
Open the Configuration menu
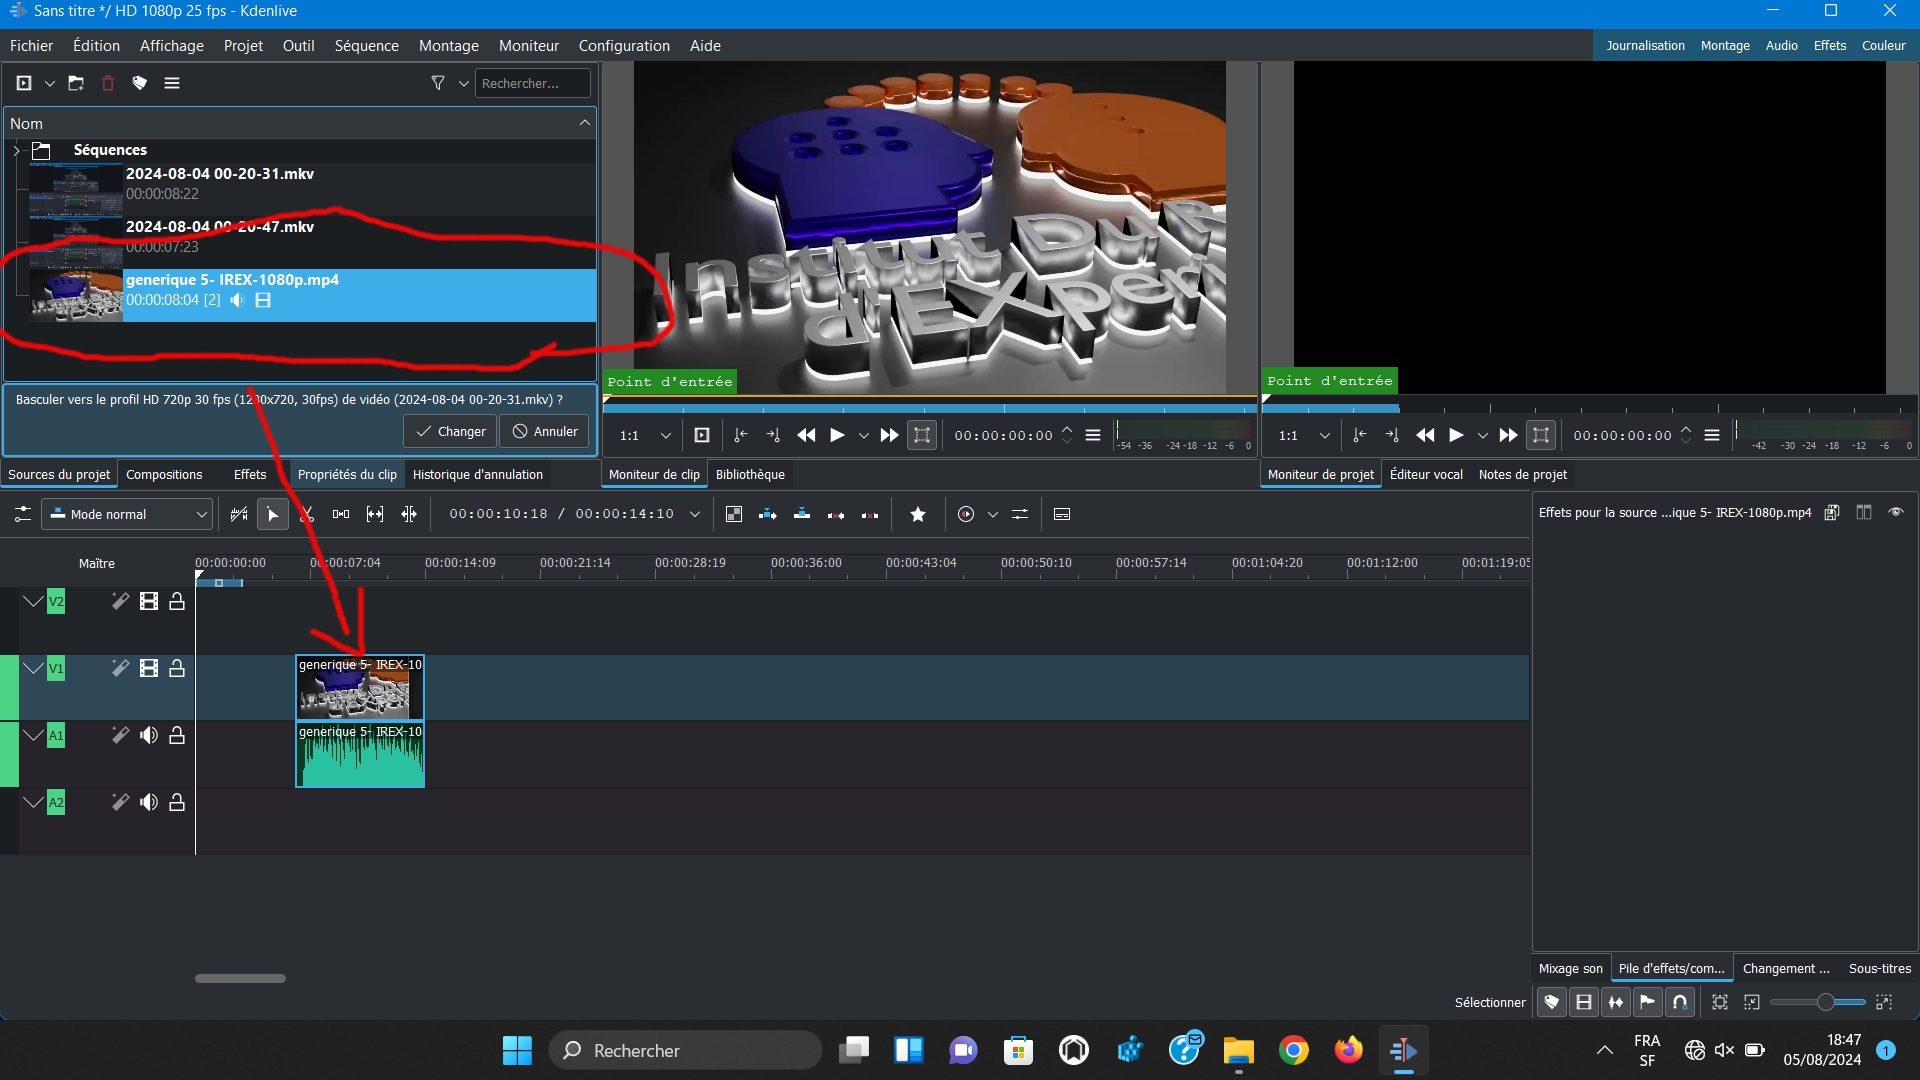point(624,46)
